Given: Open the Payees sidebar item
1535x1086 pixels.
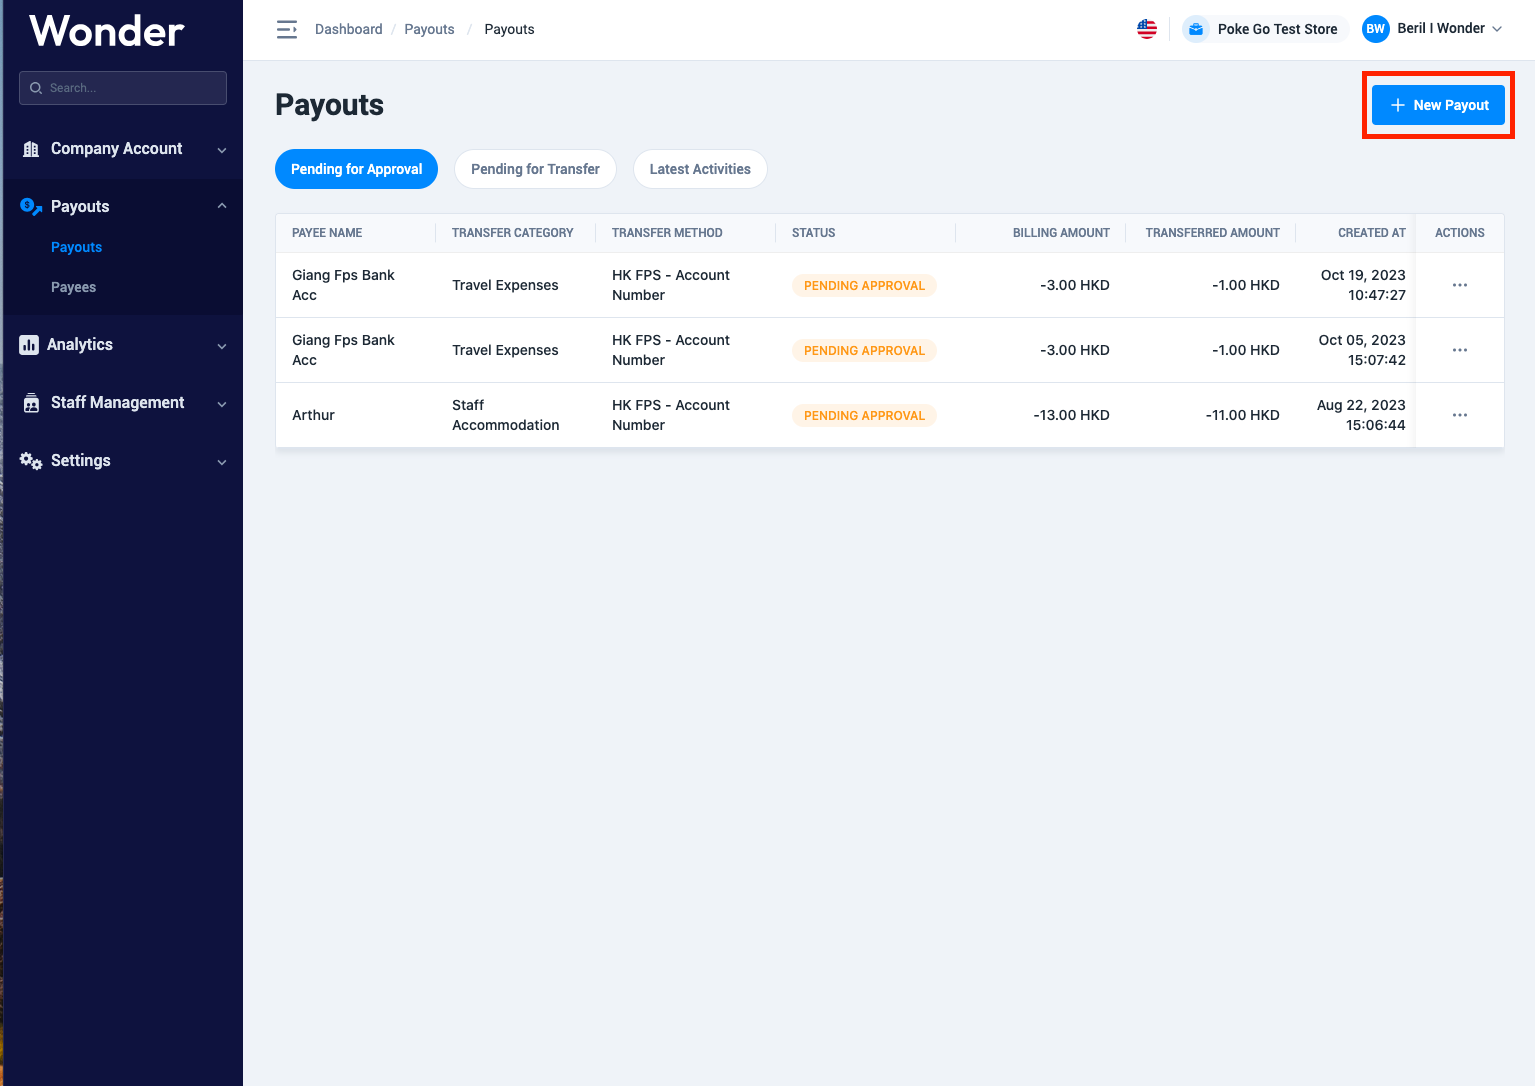Looking at the screenshot, I should coord(73,287).
